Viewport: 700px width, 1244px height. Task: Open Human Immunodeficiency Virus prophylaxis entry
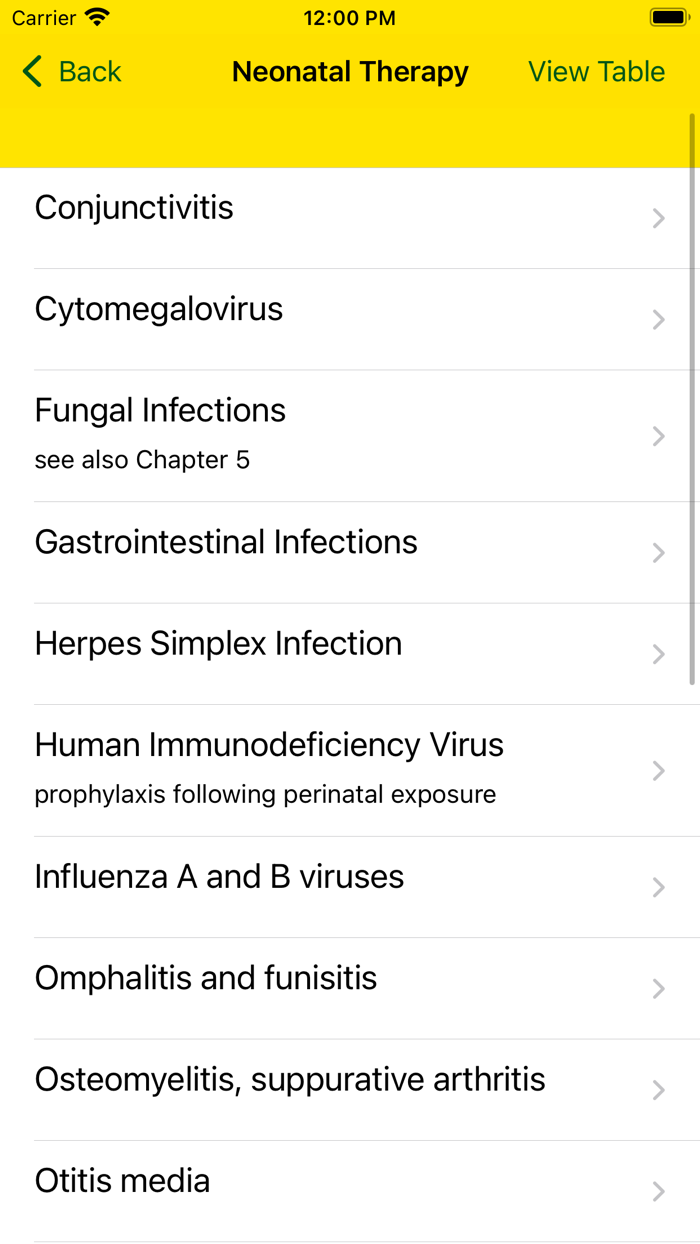269,746
